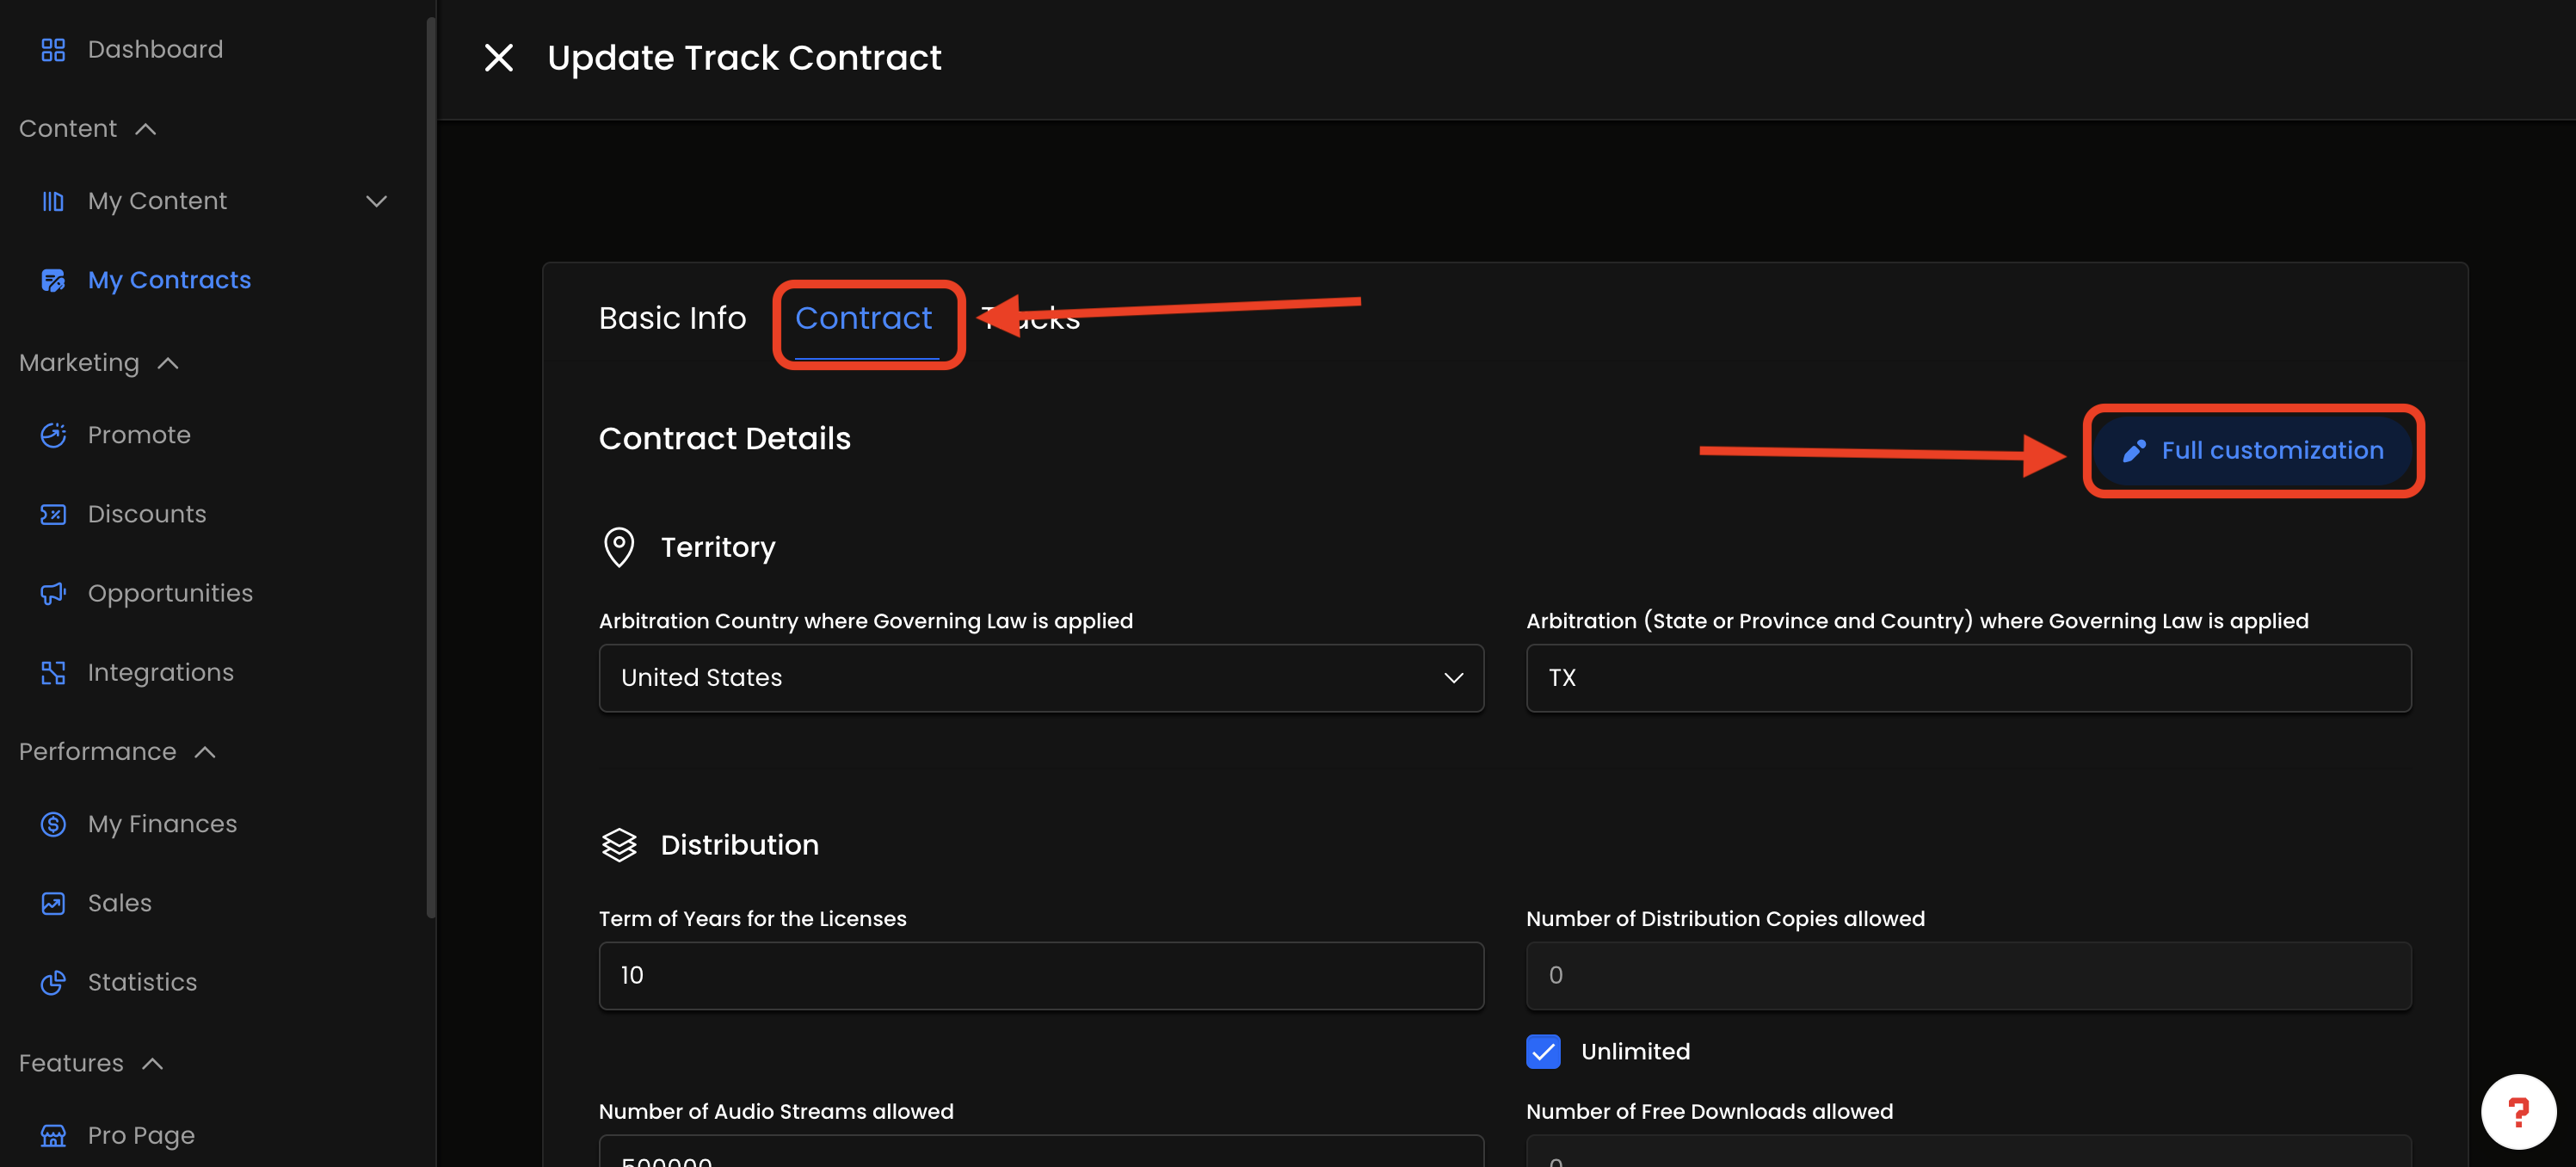Click the Term of Years input field
2576x1167 pixels.
(x=1040, y=976)
